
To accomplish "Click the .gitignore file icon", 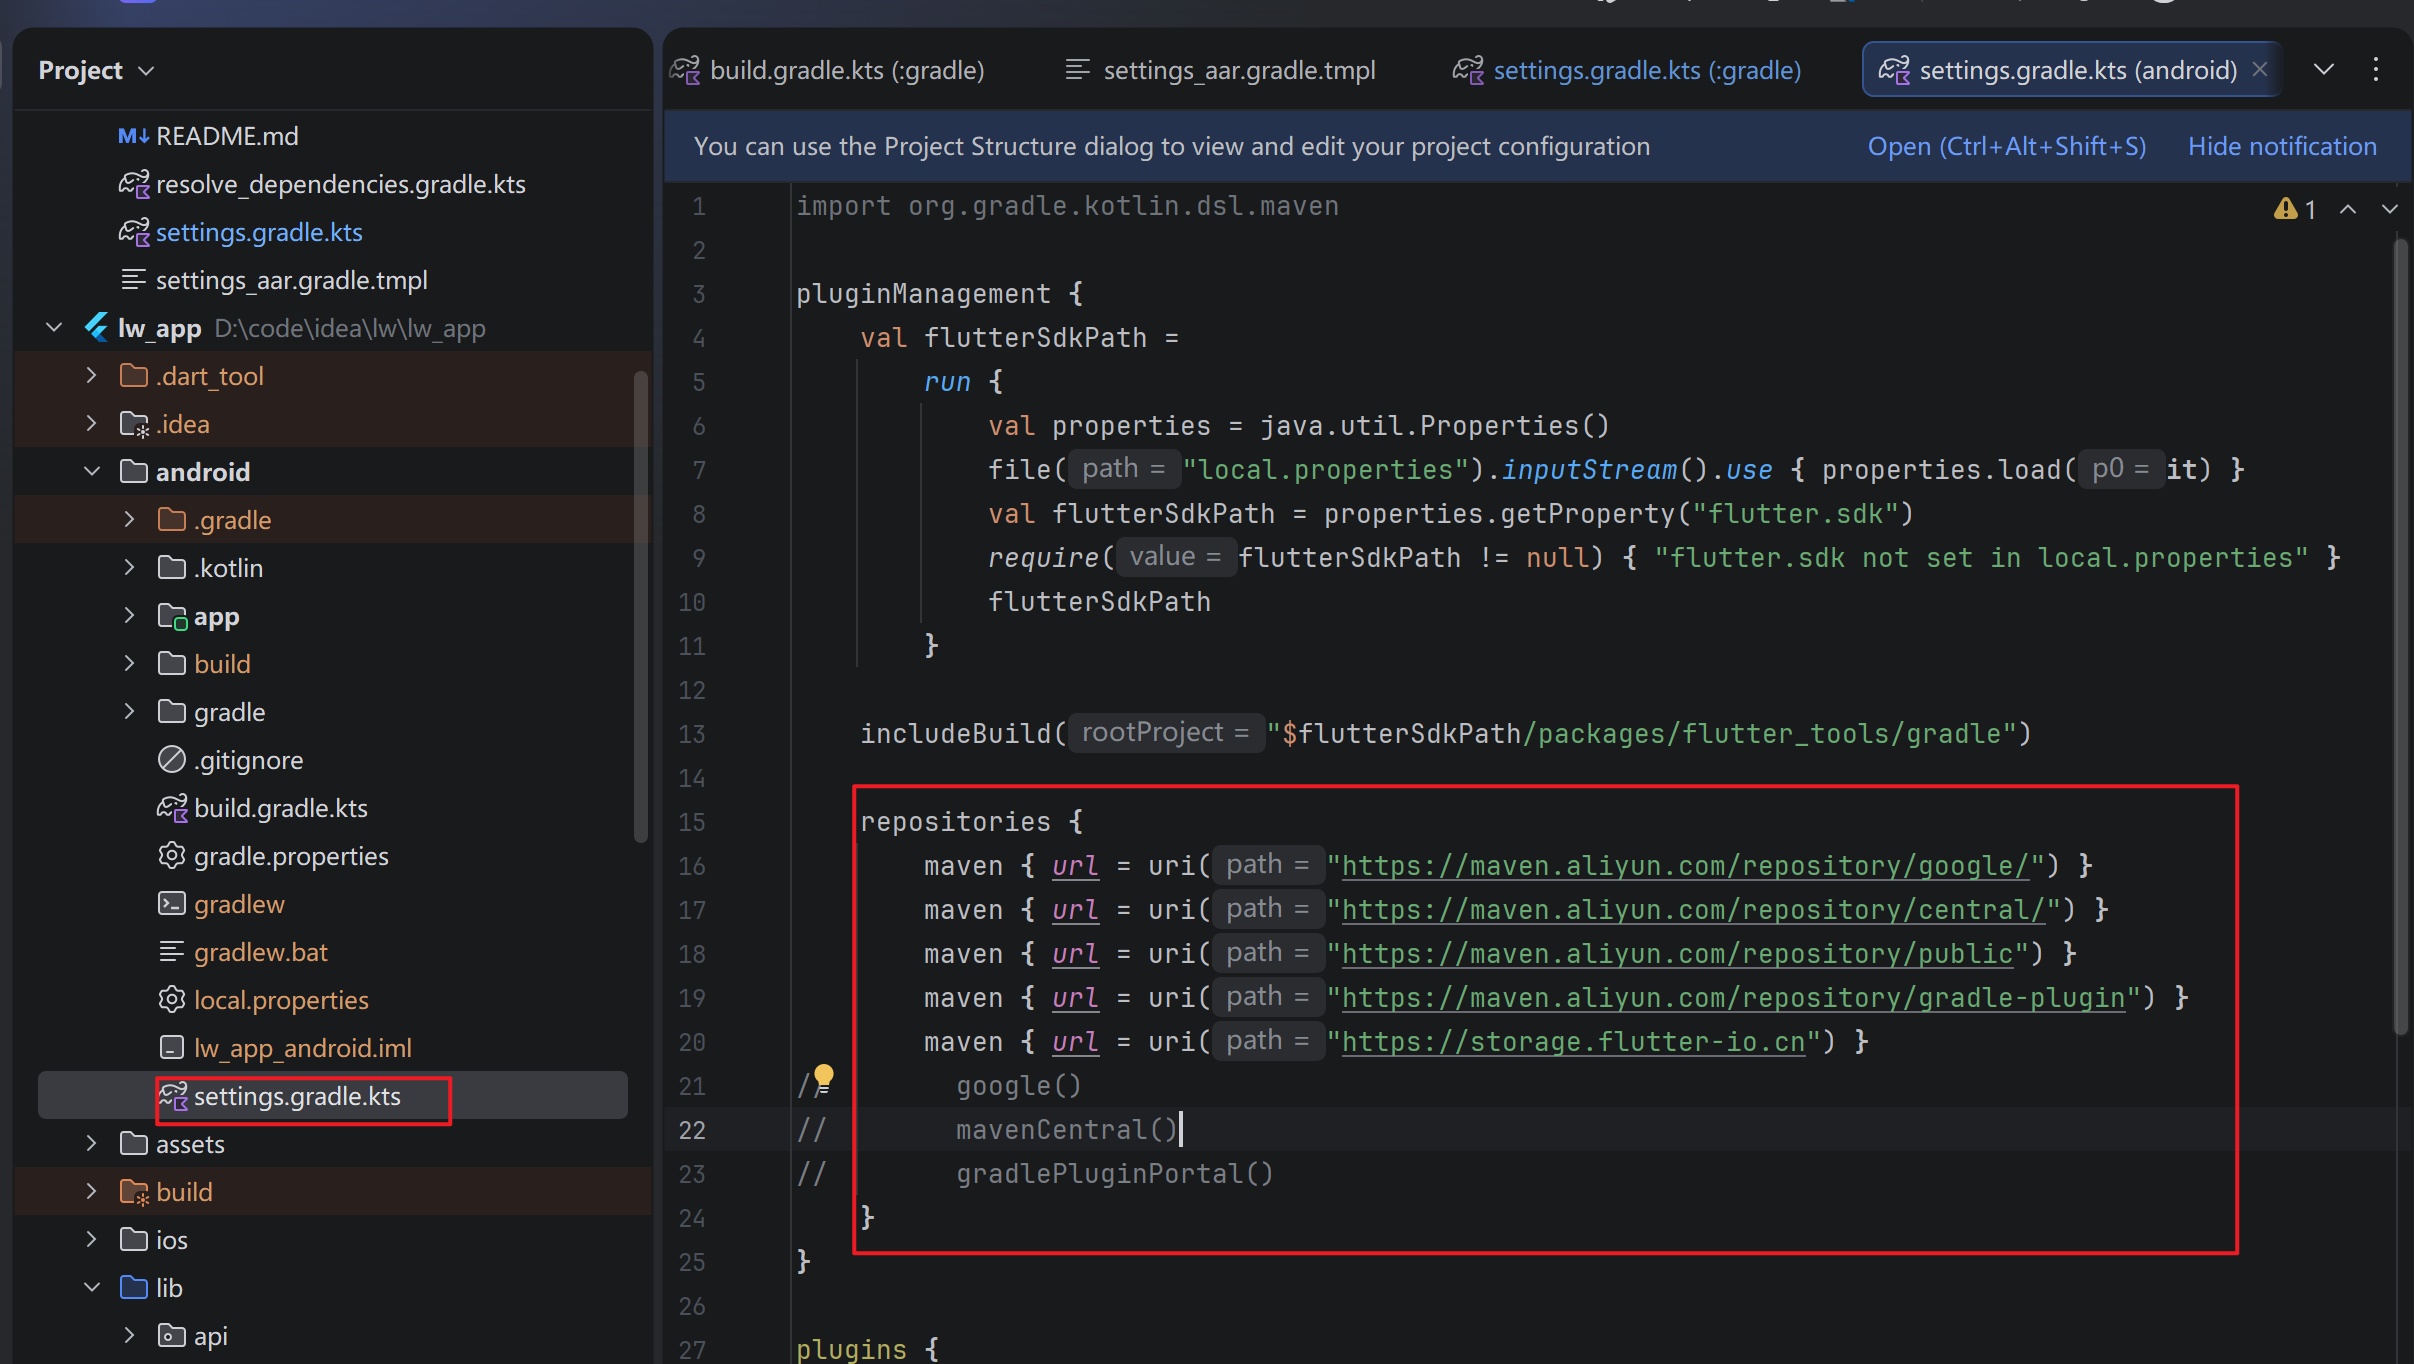I will (172, 760).
